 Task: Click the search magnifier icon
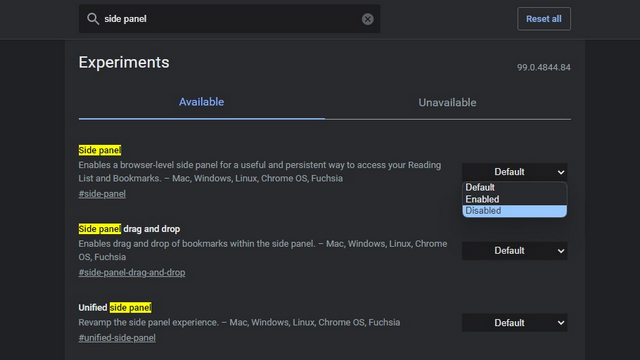click(x=93, y=19)
